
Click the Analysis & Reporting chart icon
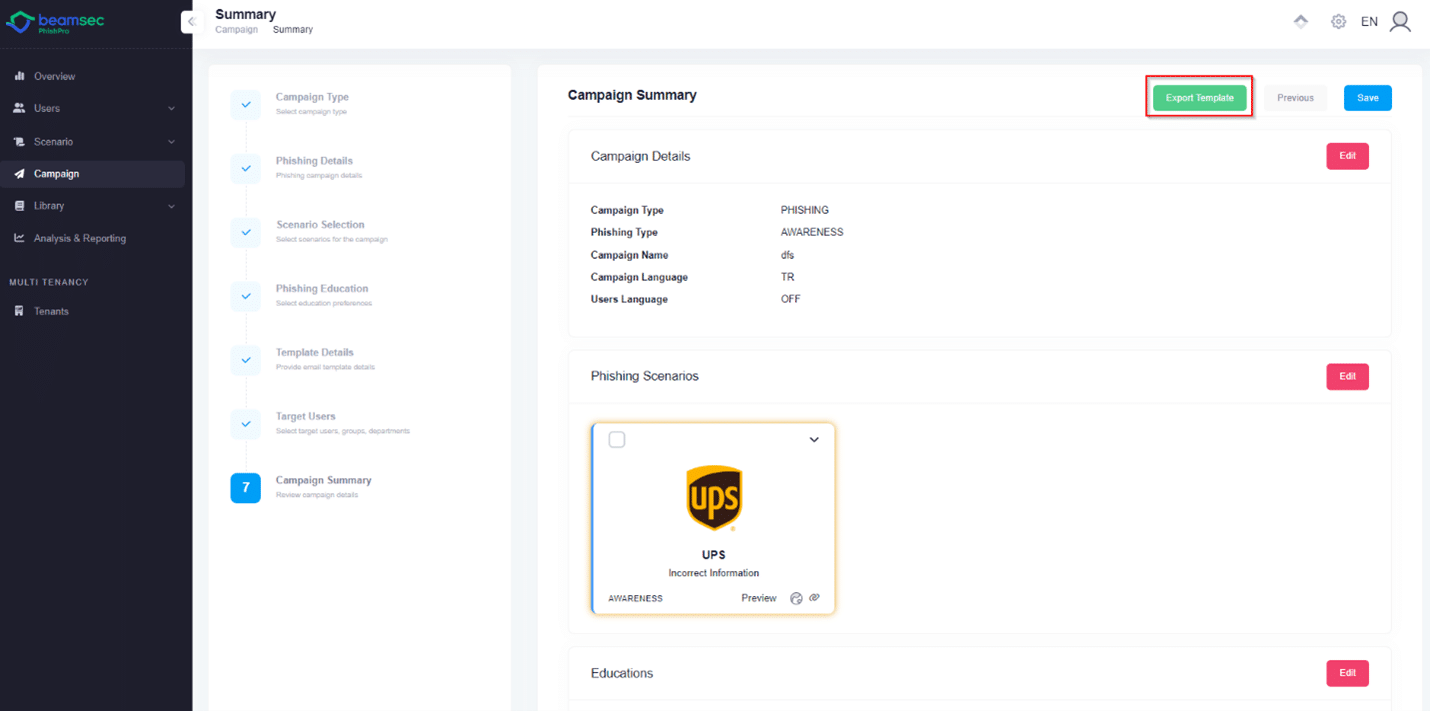(19, 238)
